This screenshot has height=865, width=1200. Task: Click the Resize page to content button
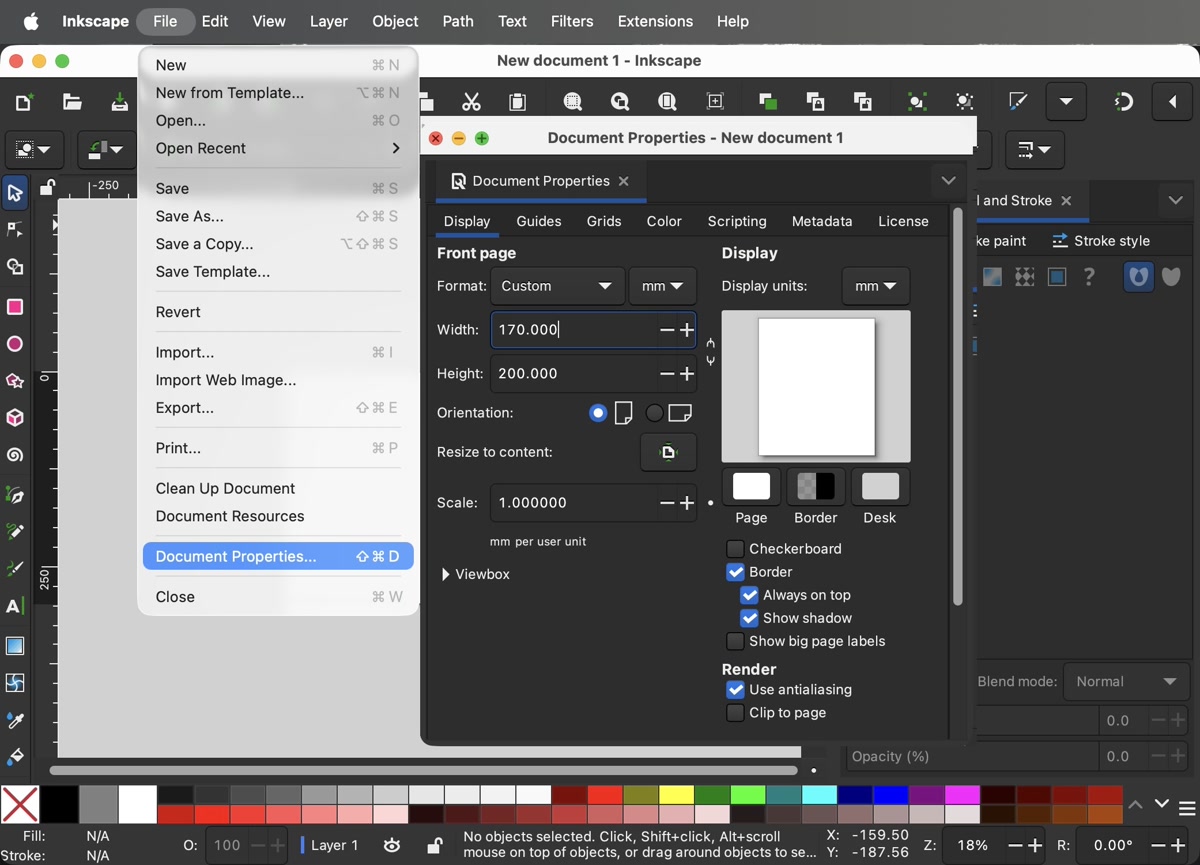[668, 452]
